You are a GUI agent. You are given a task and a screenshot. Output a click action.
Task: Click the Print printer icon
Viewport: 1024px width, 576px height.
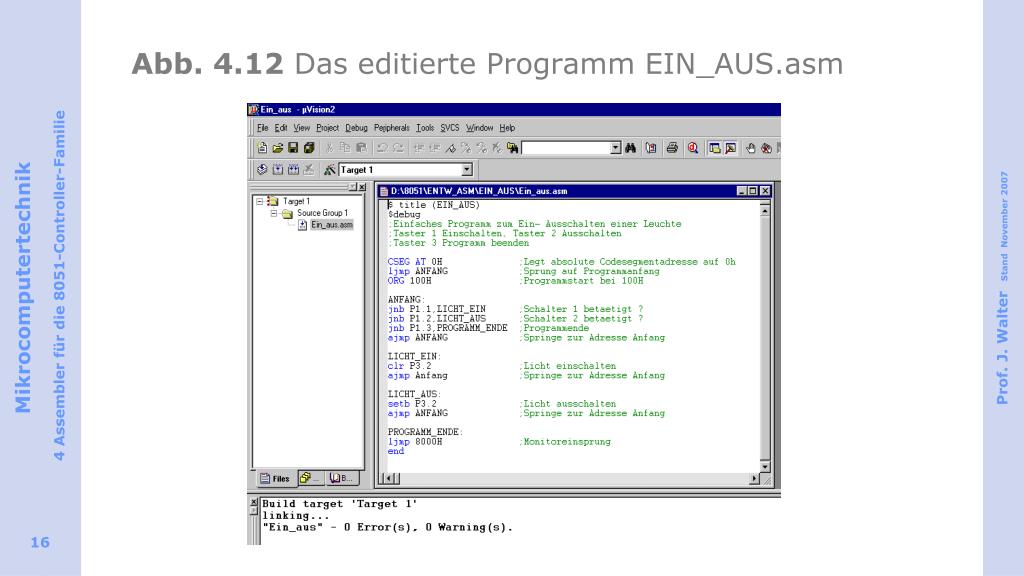click(672, 148)
